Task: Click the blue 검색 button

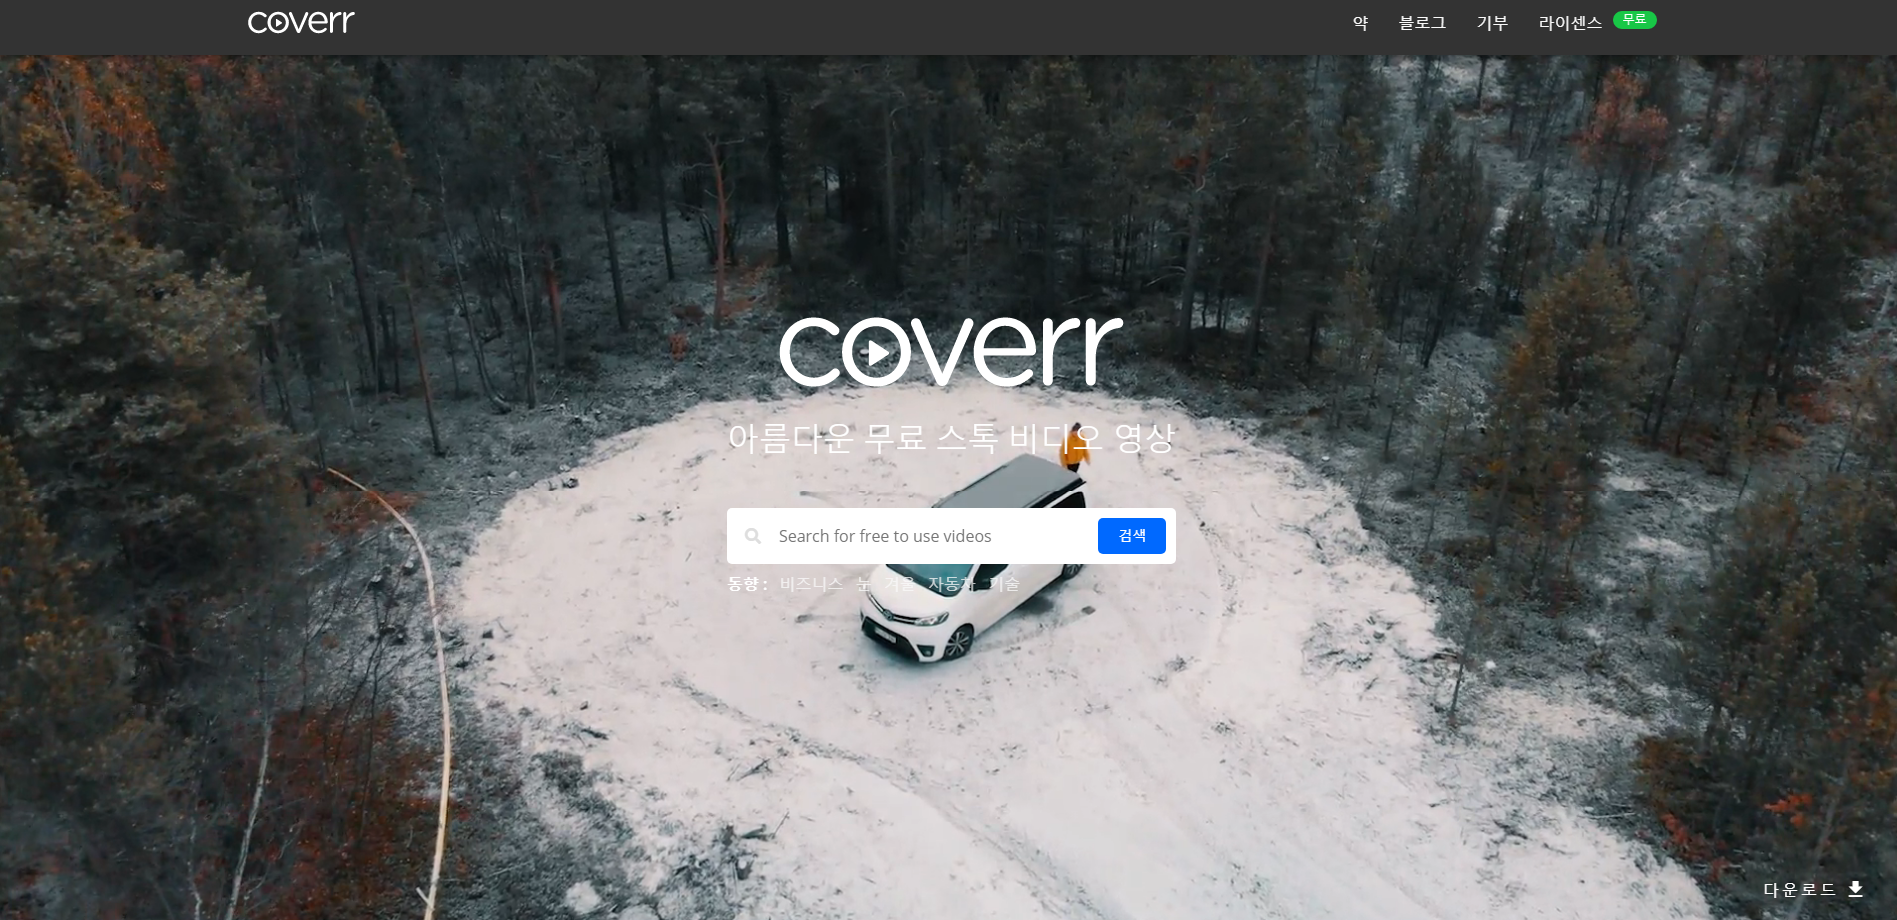Action: [x=1132, y=536]
